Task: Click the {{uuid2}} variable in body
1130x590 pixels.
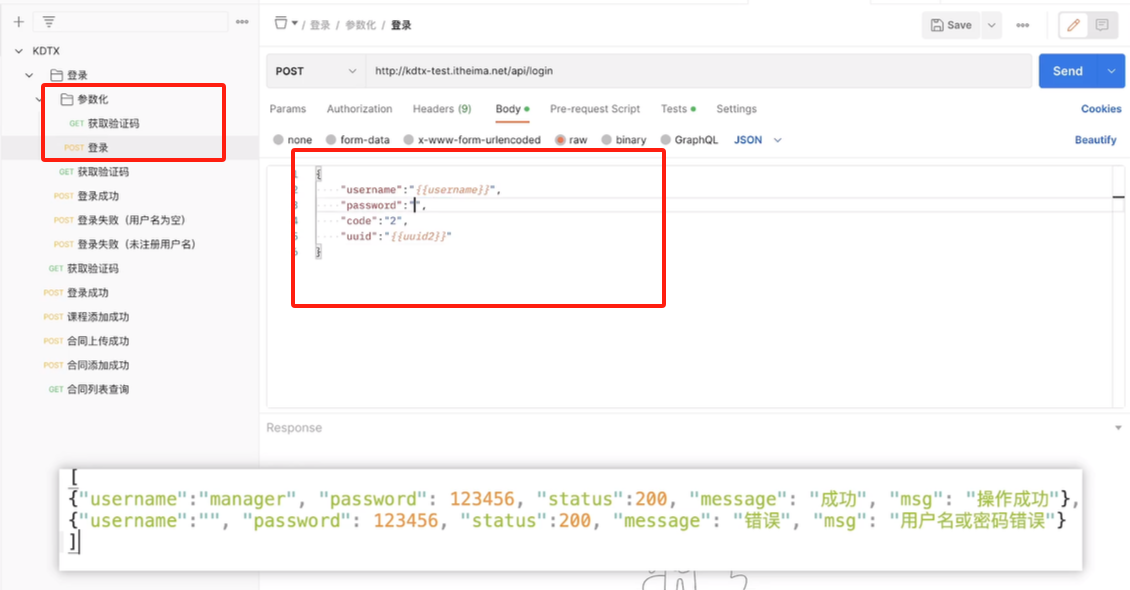Action: click(418, 236)
